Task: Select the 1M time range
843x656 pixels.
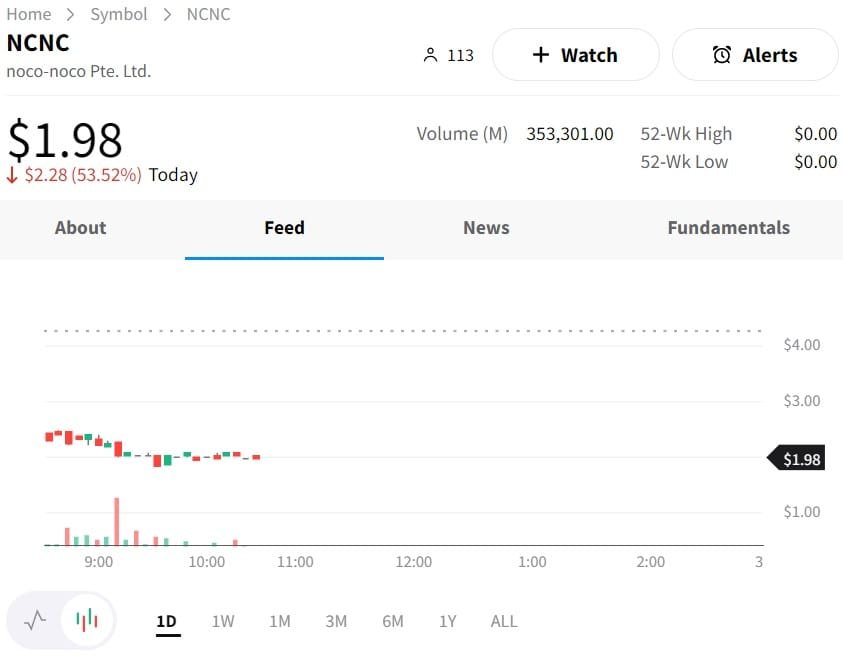Action: (x=279, y=621)
